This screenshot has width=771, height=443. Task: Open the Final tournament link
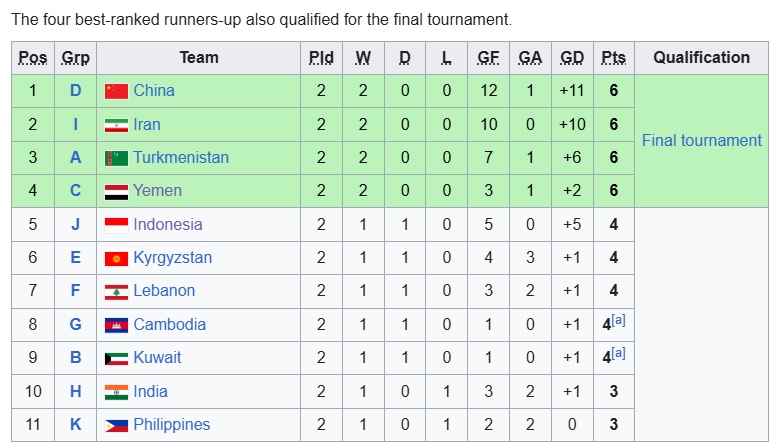pyautogui.click(x=702, y=141)
